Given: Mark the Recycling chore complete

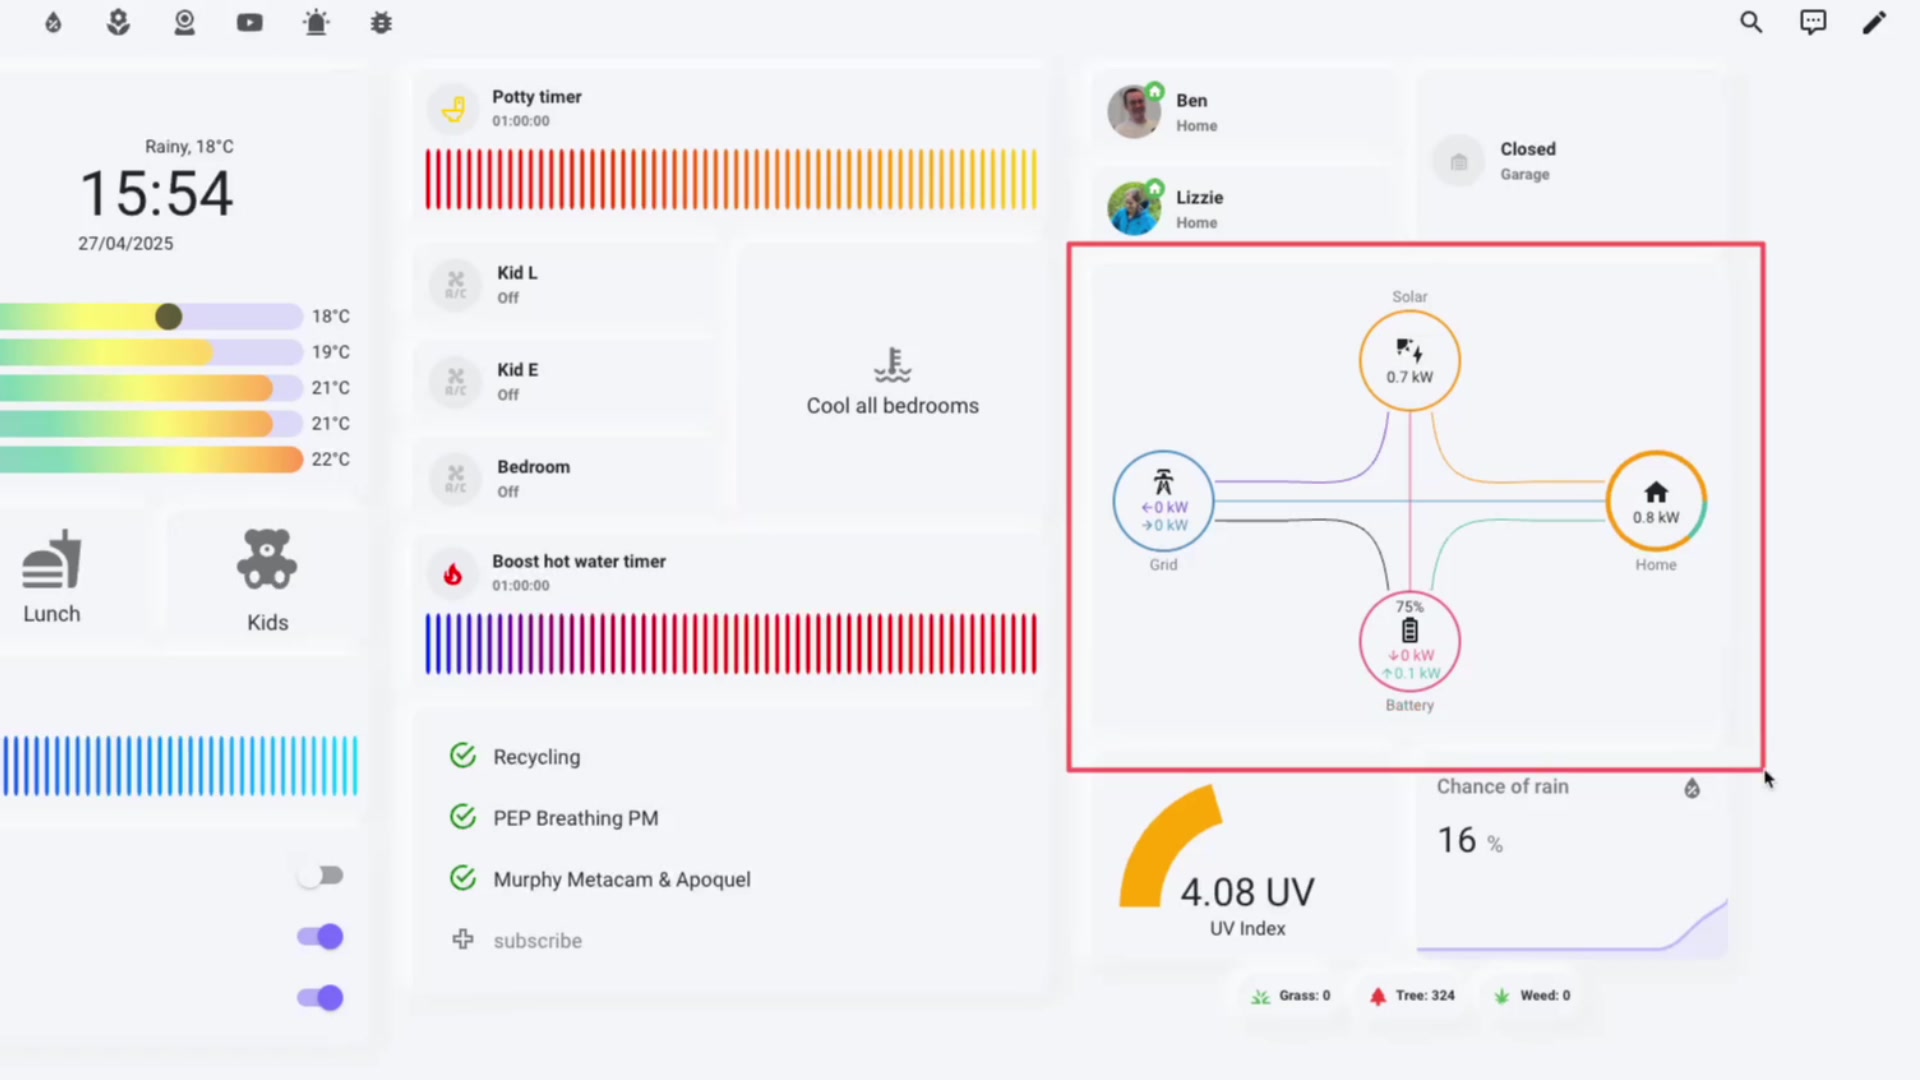Looking at the screenshot, I should [462, 755].
